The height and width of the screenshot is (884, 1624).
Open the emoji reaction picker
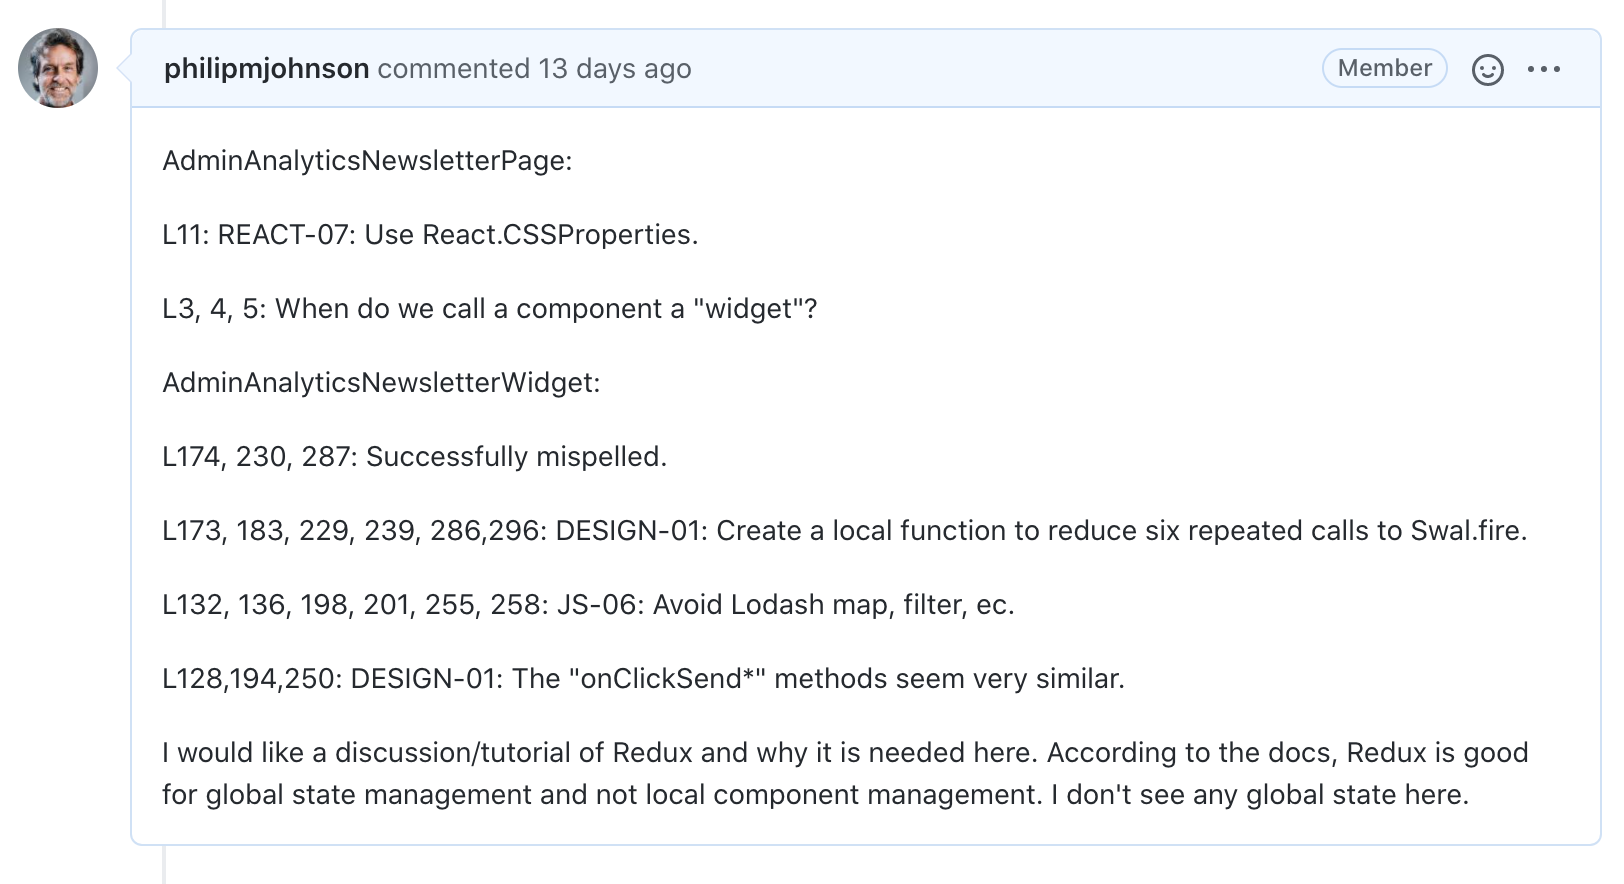point(1487,69)
